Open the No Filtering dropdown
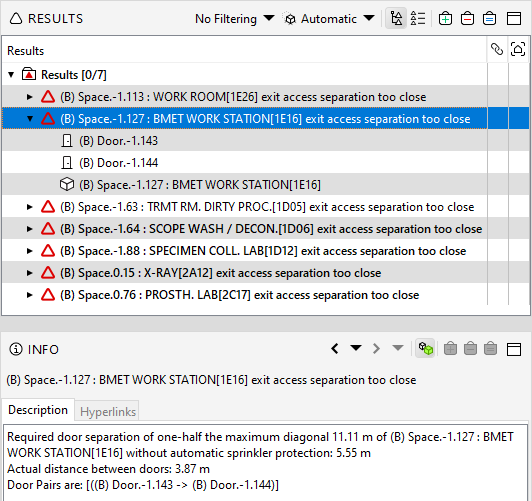This screenshot has height=501, width=532. (234, 19)
